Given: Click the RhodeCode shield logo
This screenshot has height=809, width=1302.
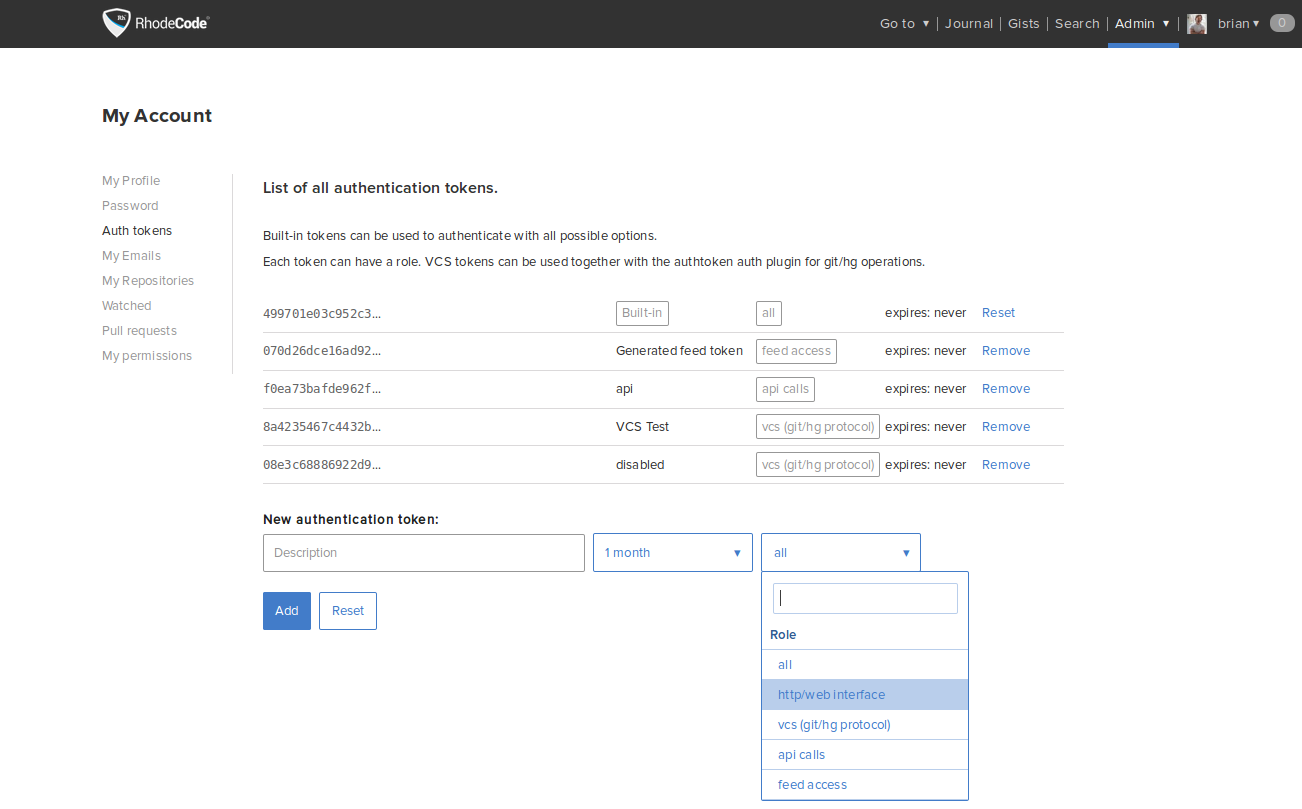Looking at the screenshot, I should pyautogui.click(x=117, y=23).
